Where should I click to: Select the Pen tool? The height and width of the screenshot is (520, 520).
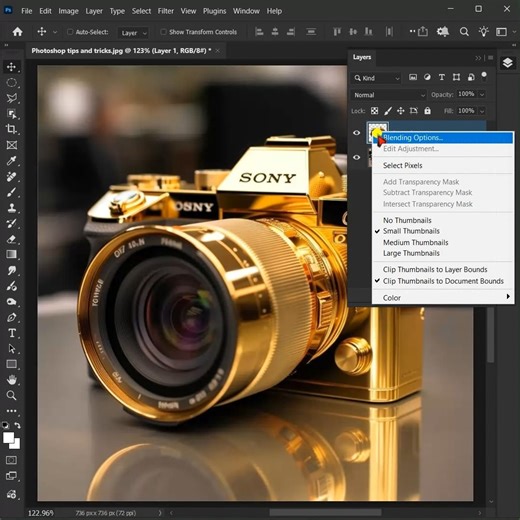(x=12, y=317)
